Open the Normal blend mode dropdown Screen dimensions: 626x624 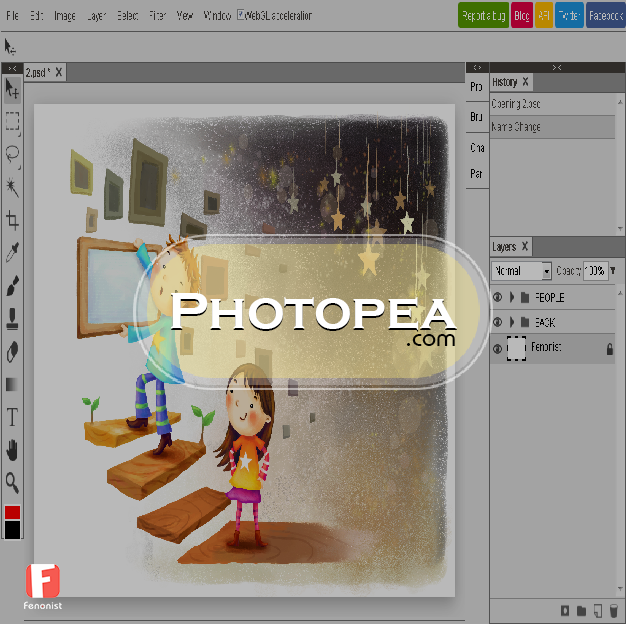pos(521,271)
